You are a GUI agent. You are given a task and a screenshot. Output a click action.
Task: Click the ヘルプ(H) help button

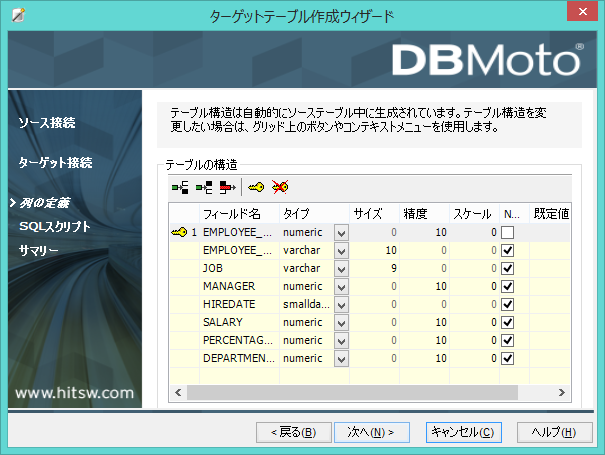coord(554,432)
